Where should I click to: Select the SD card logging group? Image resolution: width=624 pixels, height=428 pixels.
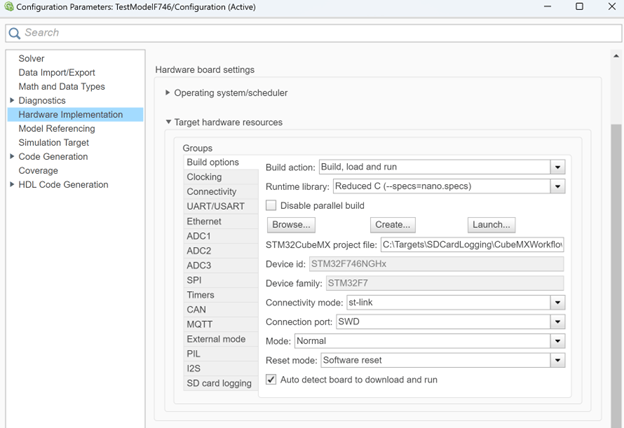(x=221, y=383)
